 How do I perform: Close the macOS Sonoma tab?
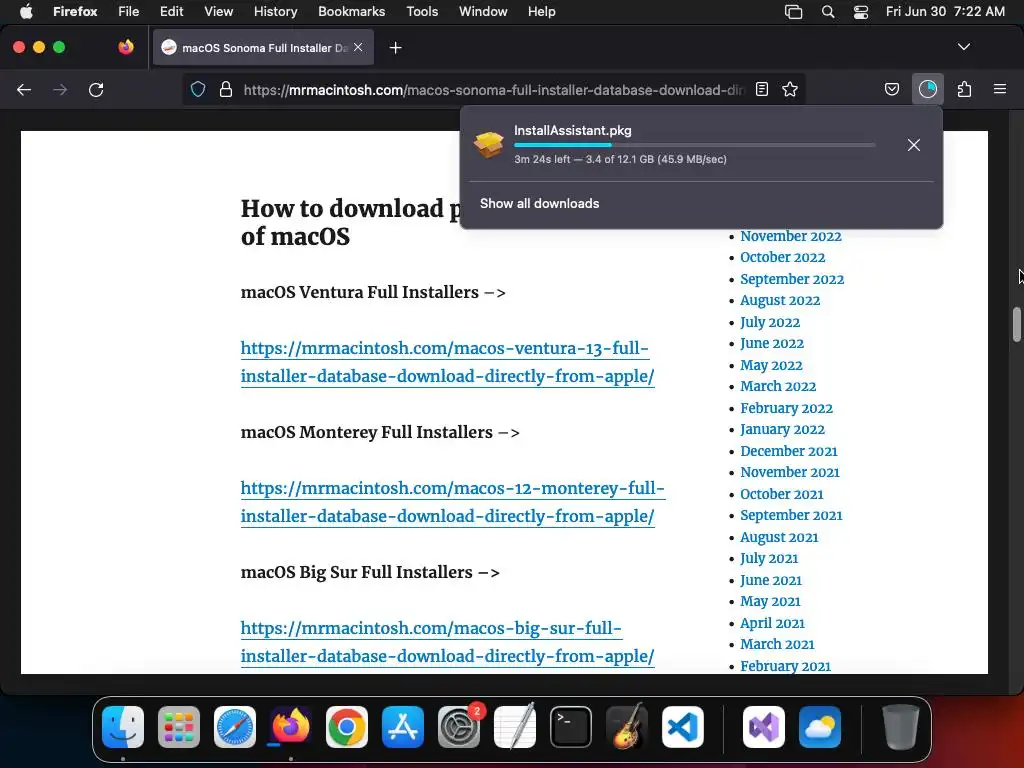(x=358, y=47)
